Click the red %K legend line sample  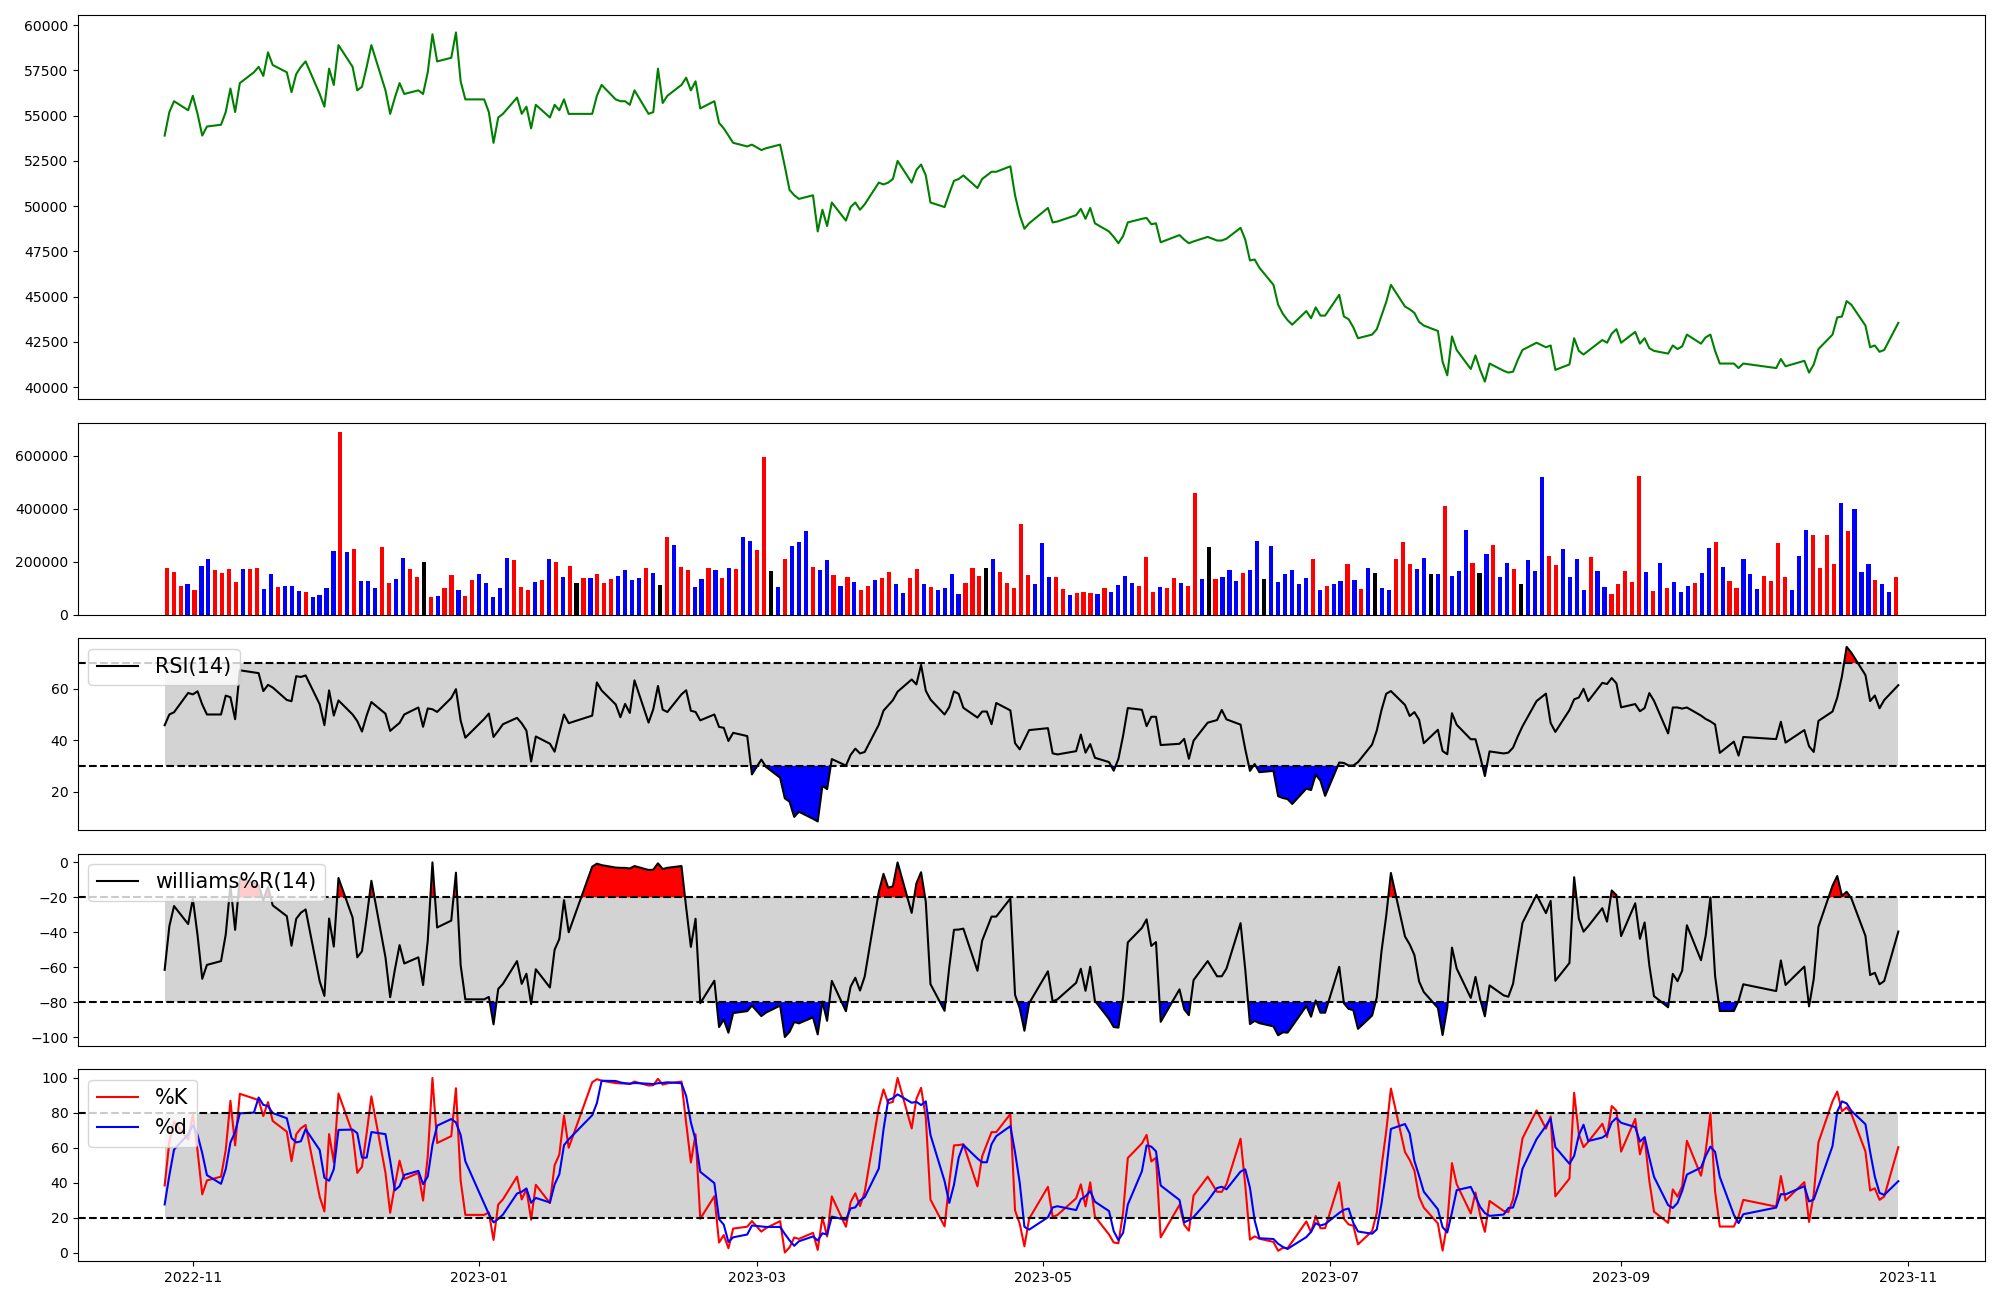pos(117,1097)
